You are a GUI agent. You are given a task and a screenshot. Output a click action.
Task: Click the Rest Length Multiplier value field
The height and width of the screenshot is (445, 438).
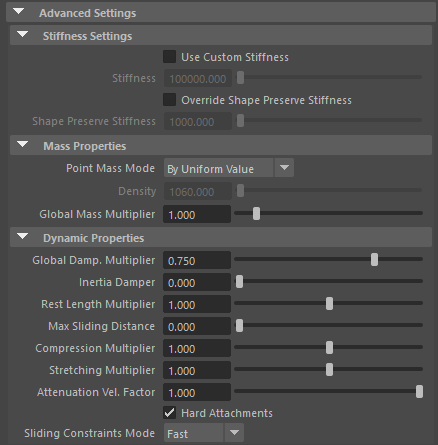coord(197,304)
